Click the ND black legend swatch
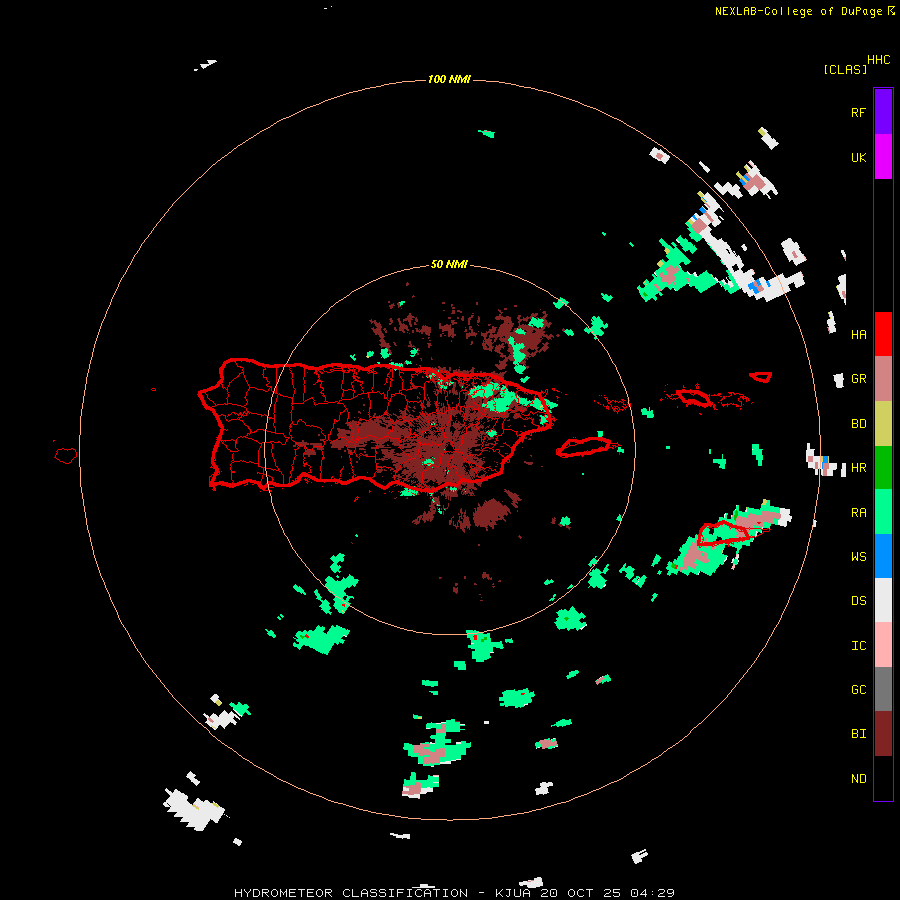The width and height of the screenshot is (900, 900). click(x=883, y=778)
